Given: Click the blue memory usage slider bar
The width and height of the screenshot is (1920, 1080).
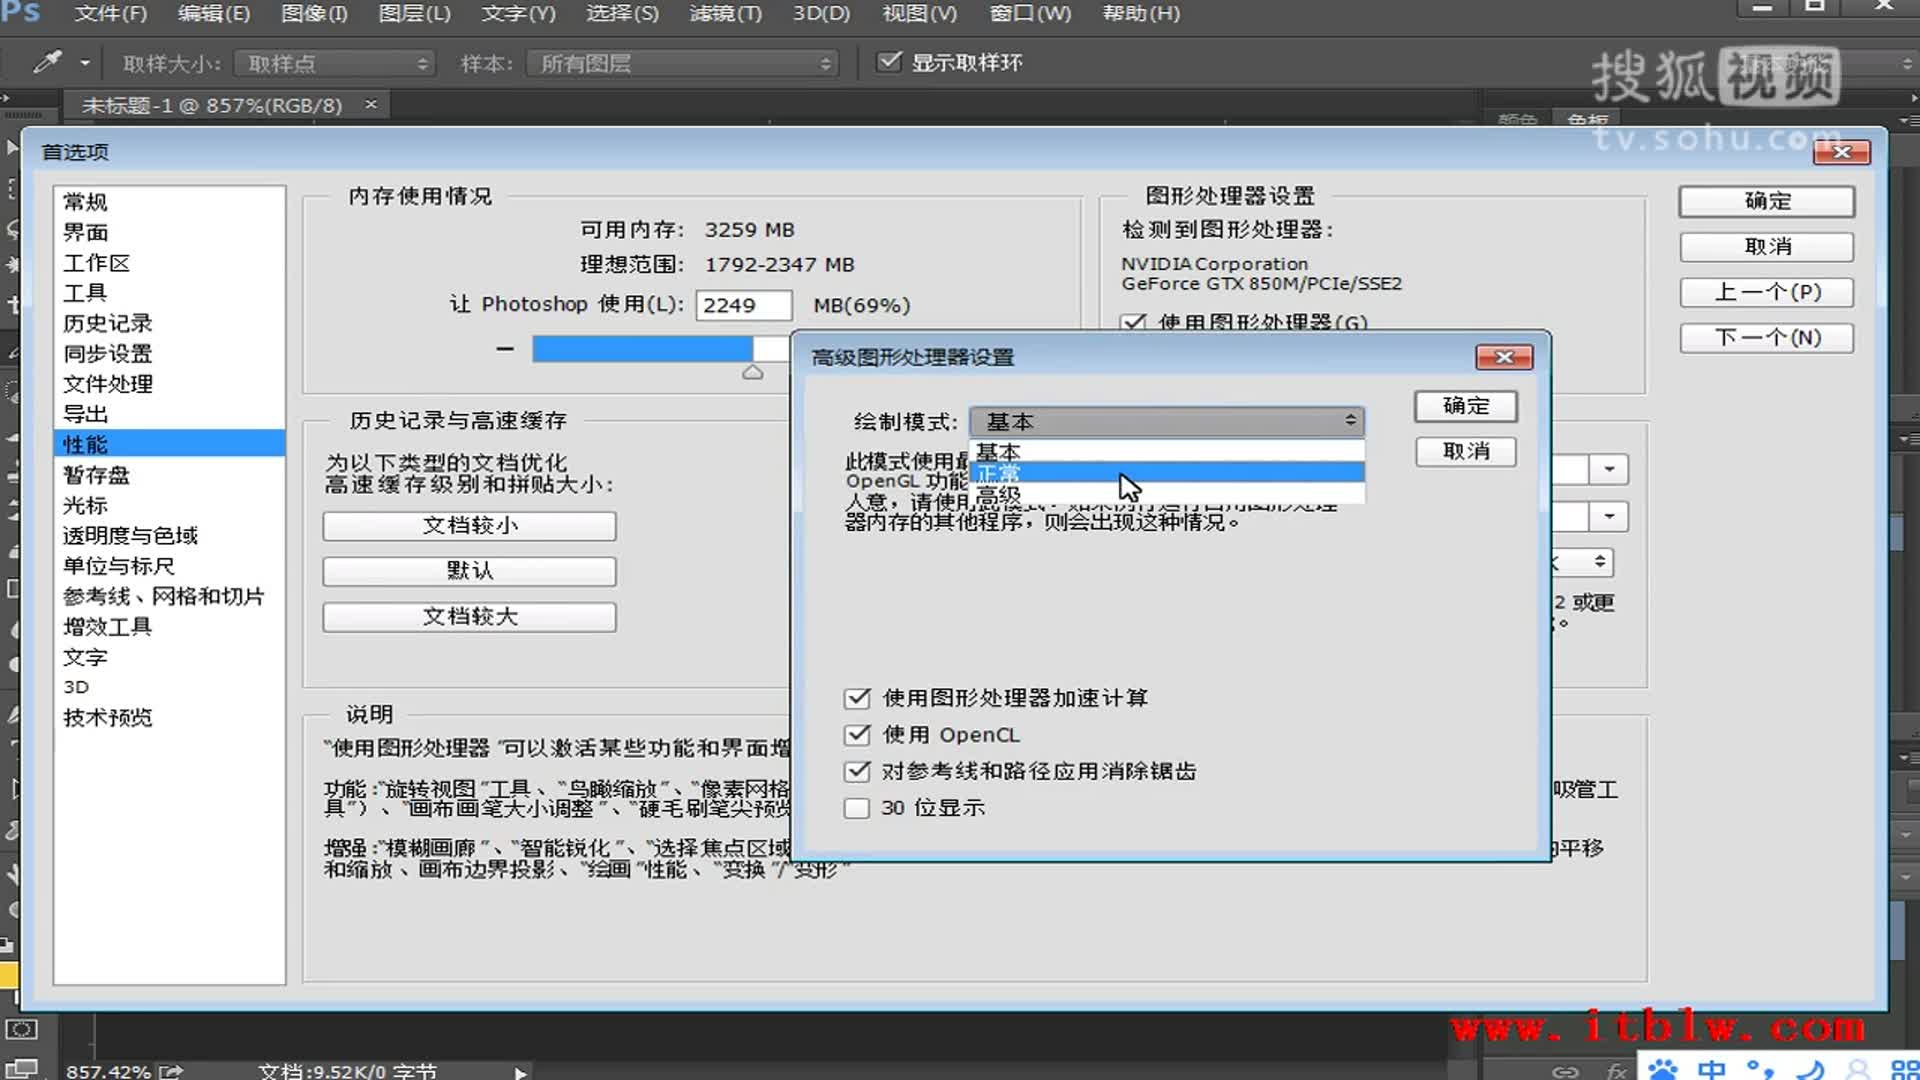Looking at the screenshot, I should point(642,349).
